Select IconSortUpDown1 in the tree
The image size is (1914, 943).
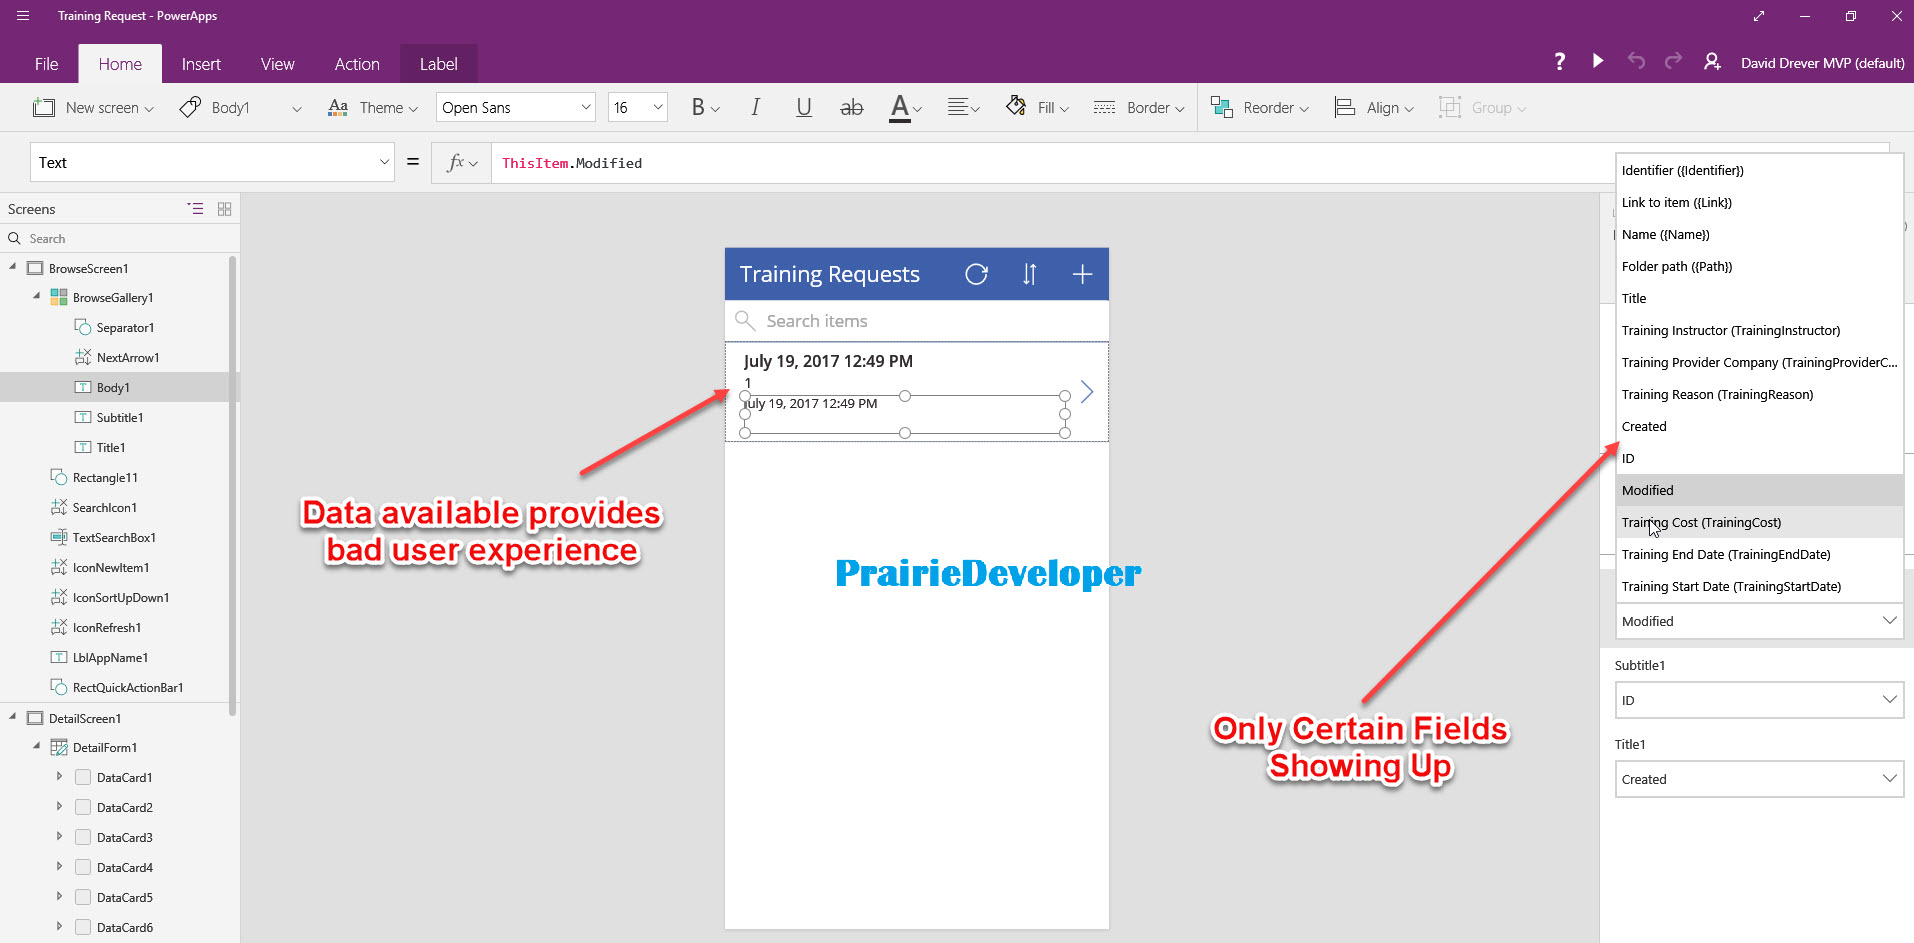121,597
